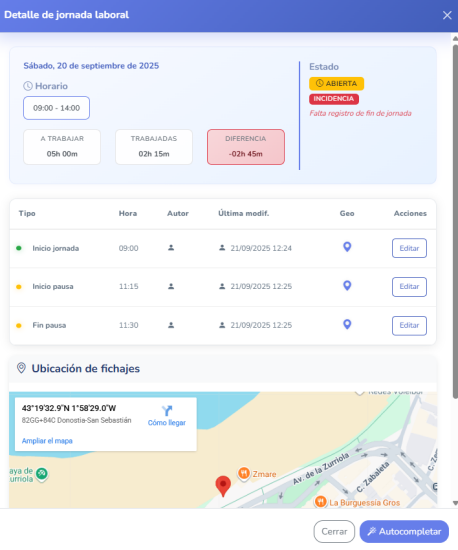The width and height of the screenshot is (458, 550).
Task: Click the Zmare restaurant map icon
Action: click(x=244, y=473)
